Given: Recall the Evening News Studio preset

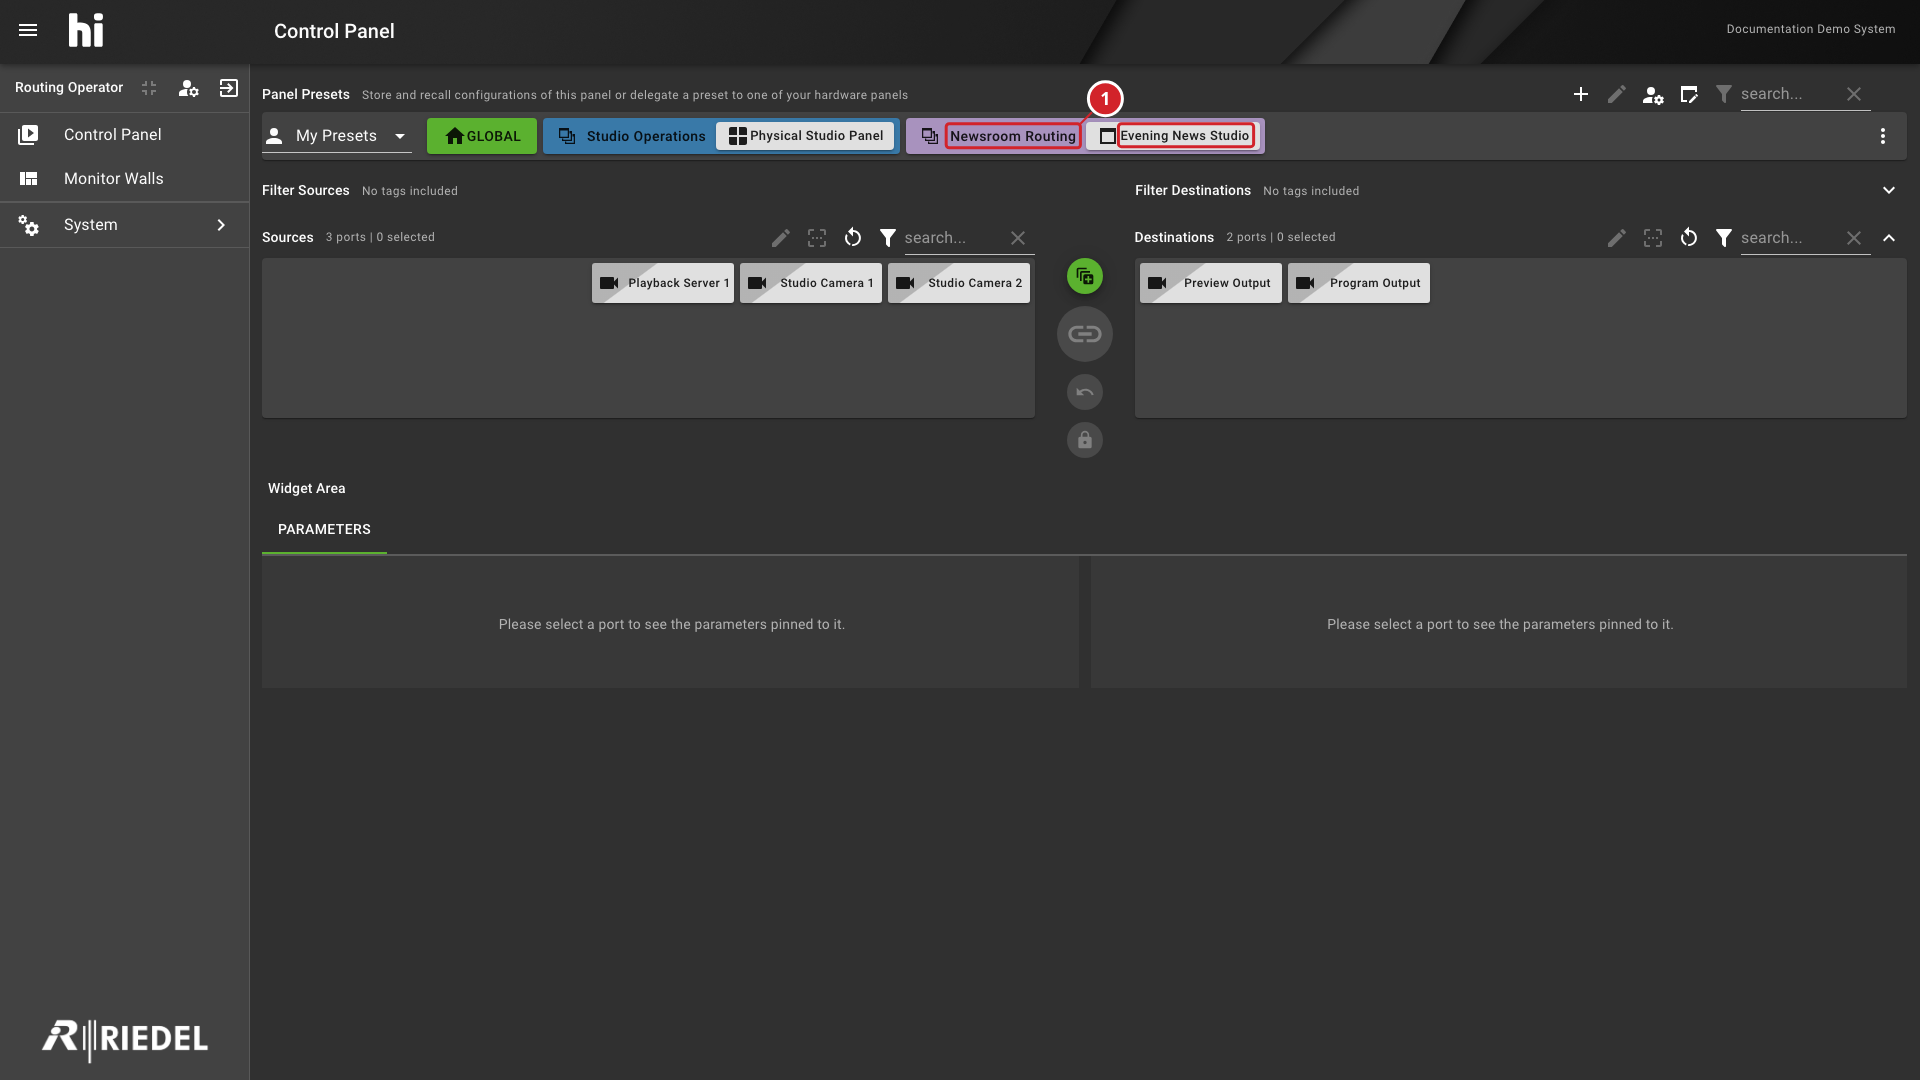Looking at the screenshot, I should pos(1174,136).
